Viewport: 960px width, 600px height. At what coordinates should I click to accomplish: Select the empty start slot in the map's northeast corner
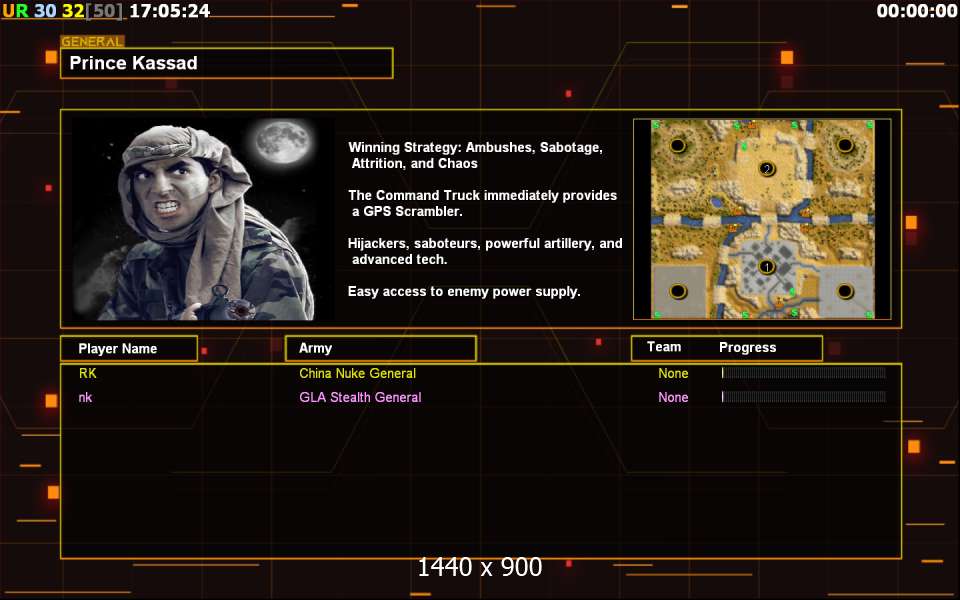pyautogui.click(x=845, y=146)
